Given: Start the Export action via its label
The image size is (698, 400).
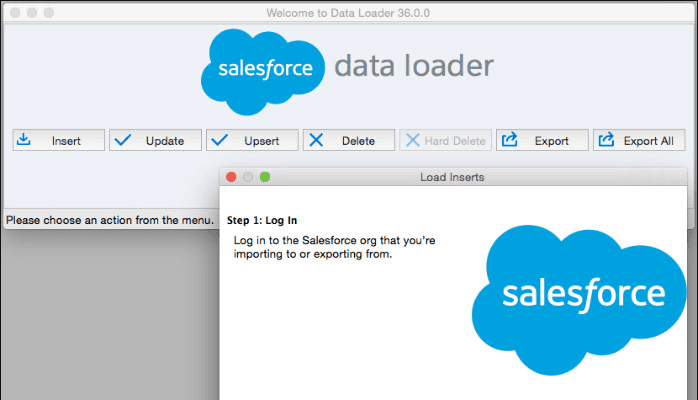Looking at the screenshot, I should coord(552,141).
